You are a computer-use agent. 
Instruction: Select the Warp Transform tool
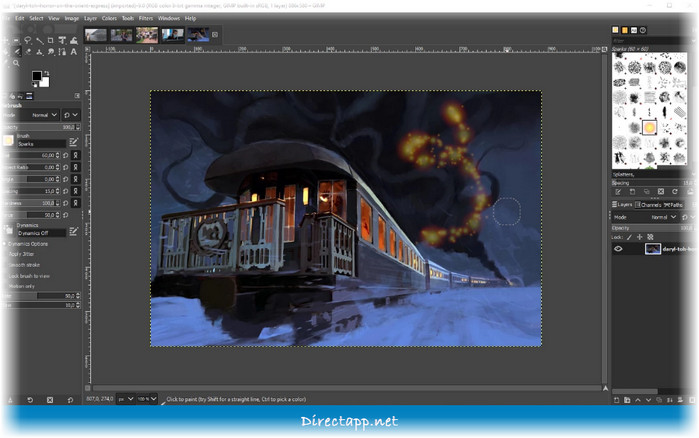point(74,41)
